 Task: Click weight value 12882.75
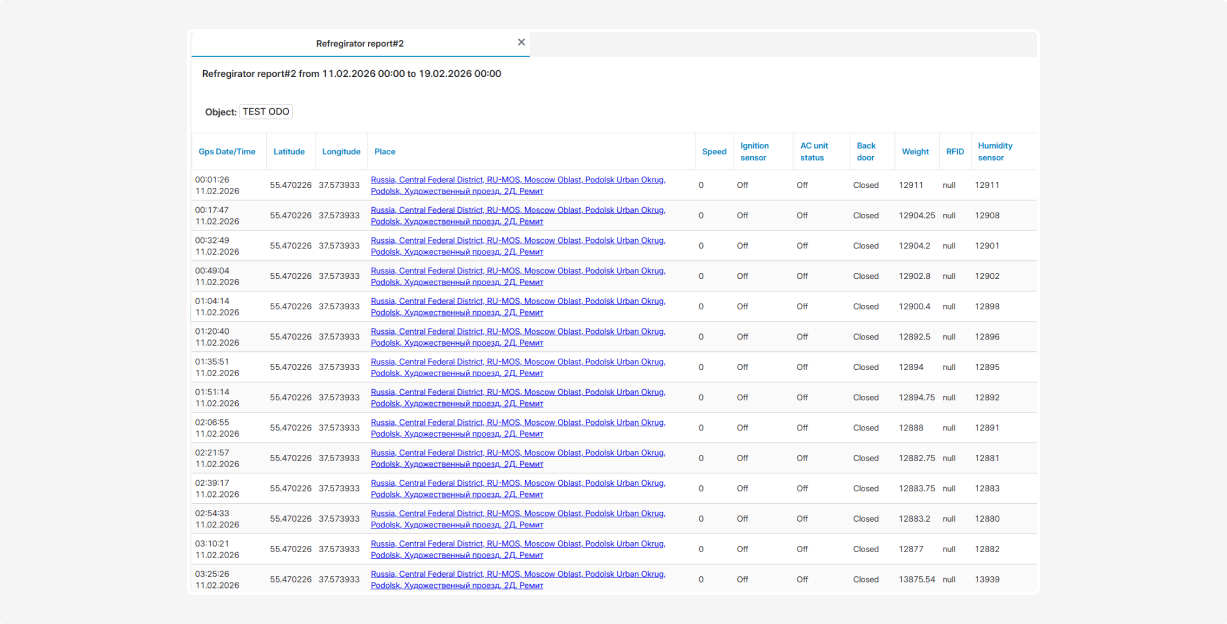(917, 459)
